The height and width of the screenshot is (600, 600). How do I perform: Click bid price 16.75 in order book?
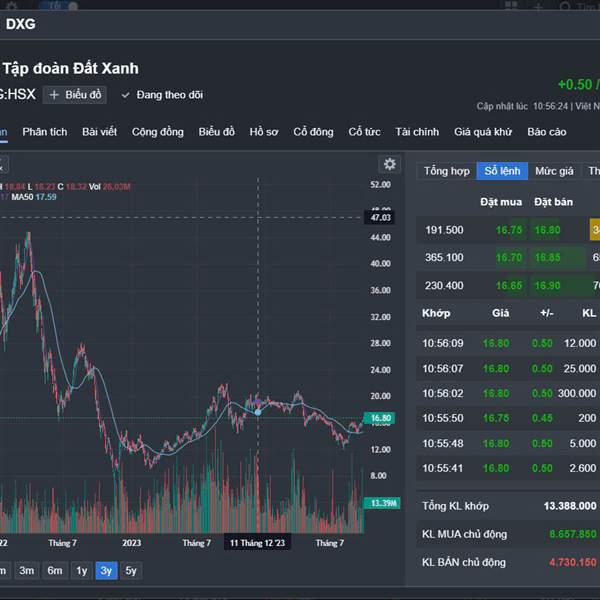pyautogui.click(x=509, y=230)
